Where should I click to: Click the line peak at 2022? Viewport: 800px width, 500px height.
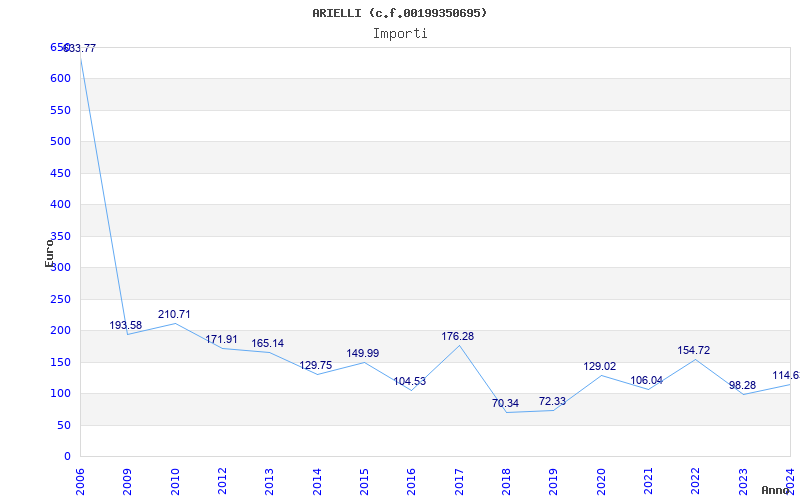pos(695,359)
